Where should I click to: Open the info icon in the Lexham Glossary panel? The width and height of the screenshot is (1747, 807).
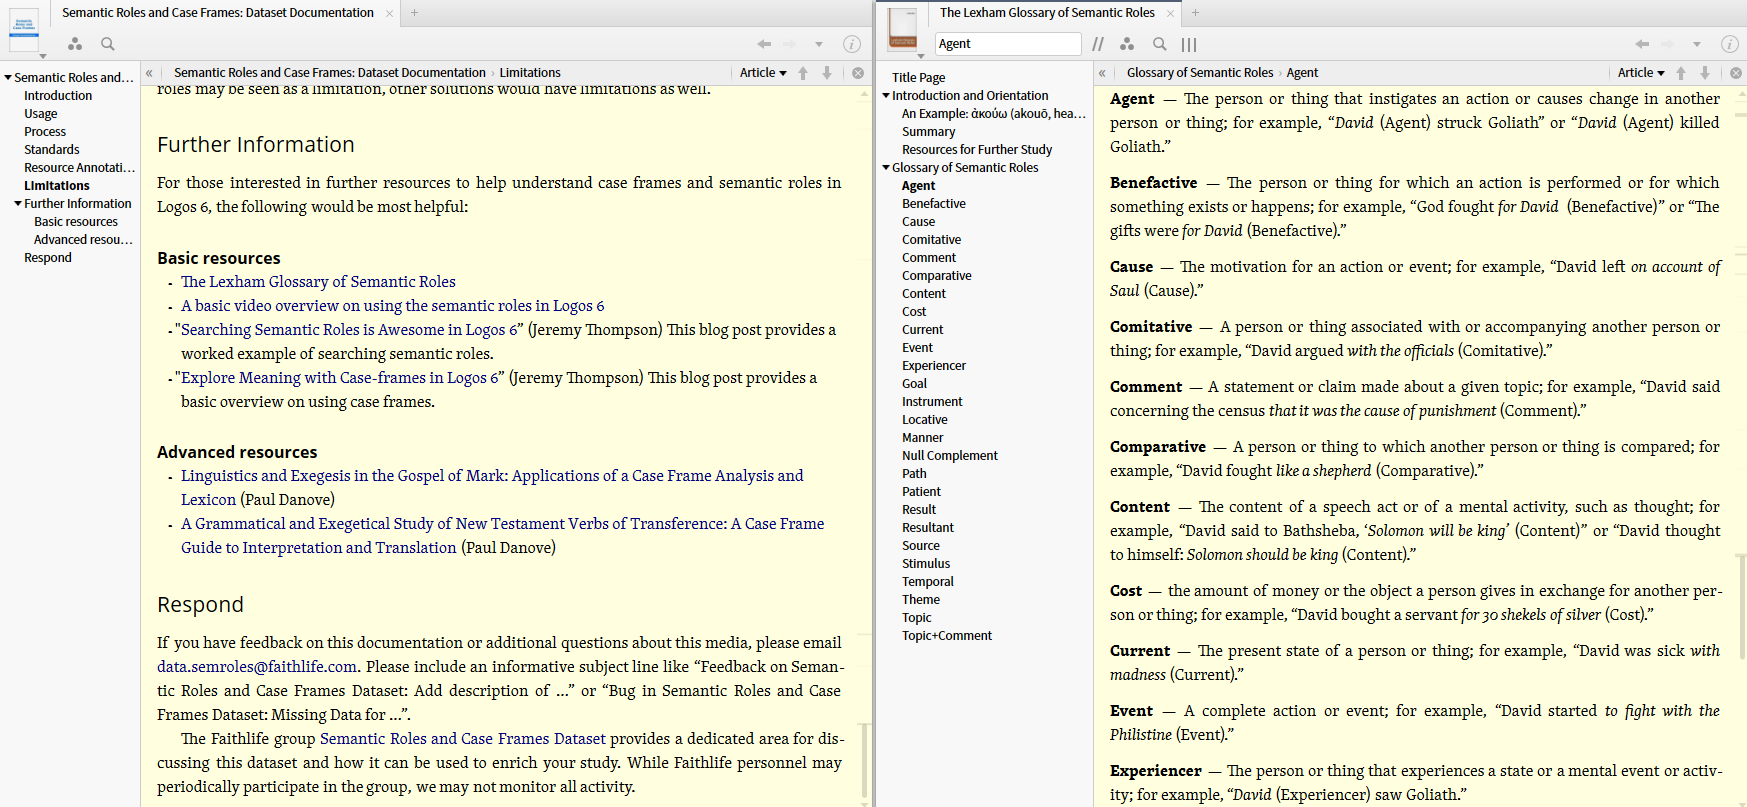pos(1729,44)
